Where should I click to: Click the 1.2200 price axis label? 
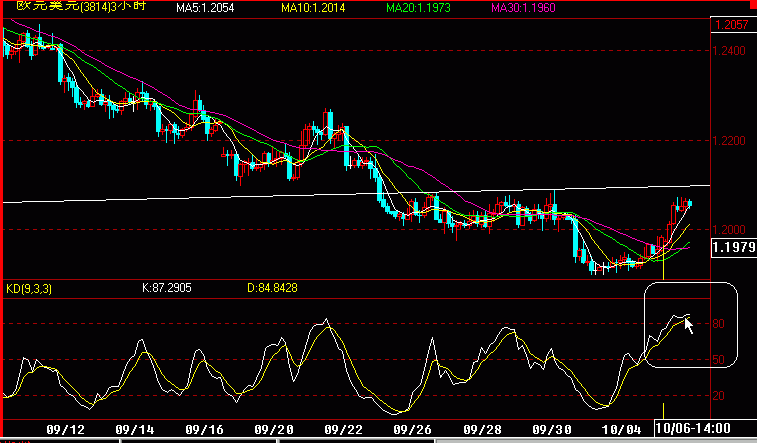729,141
